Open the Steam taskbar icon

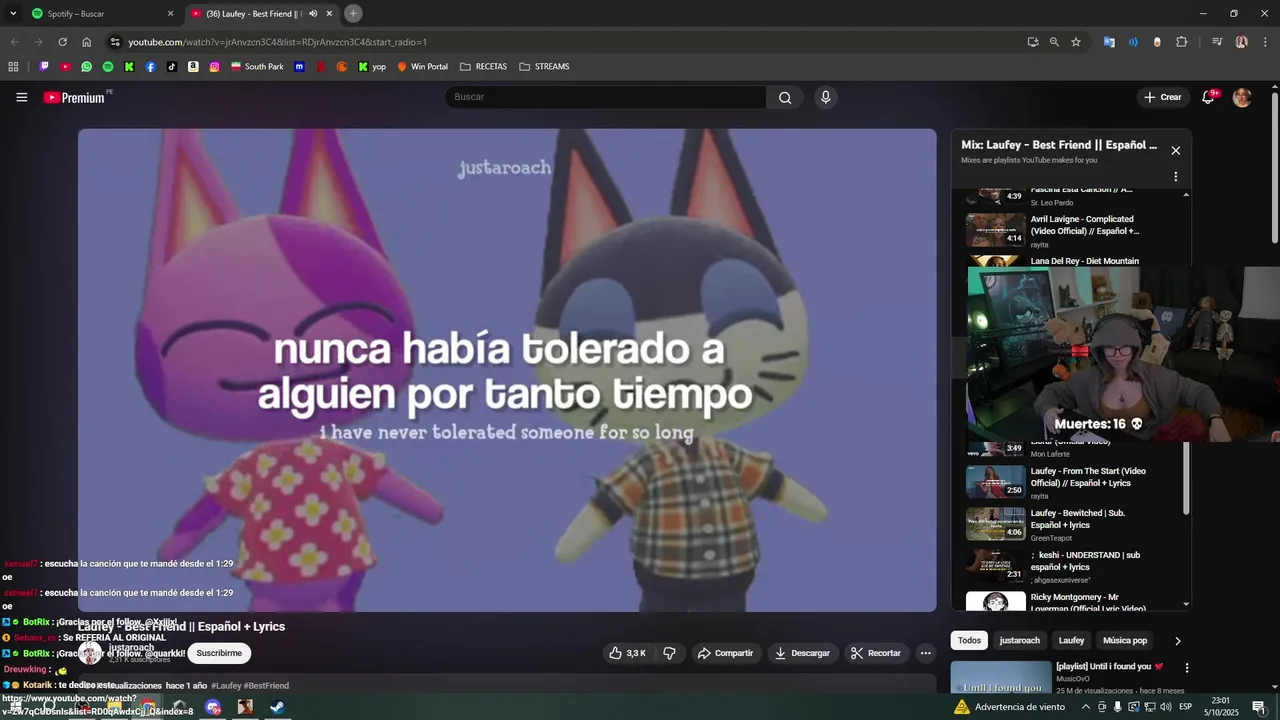pyautogui.click(x=278, y=707)
